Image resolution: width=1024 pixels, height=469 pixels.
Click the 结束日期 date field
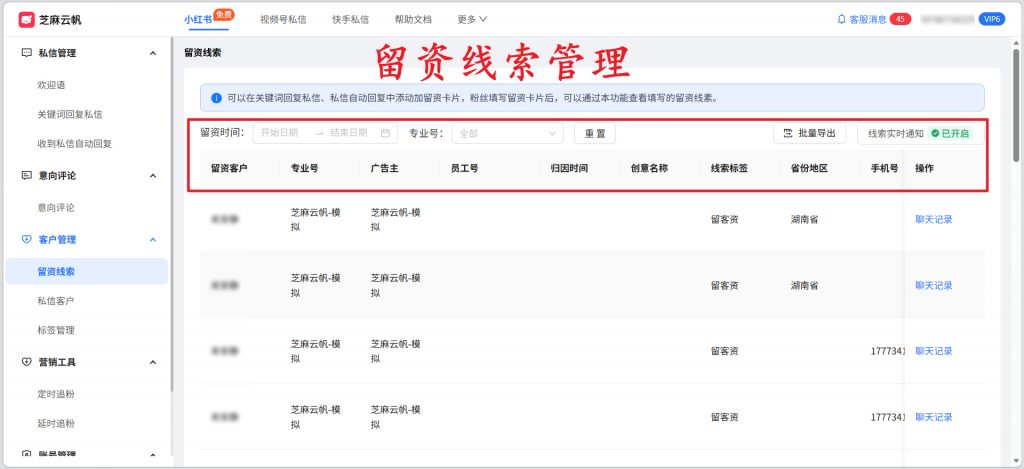pyautogui.click(x=349, y=133)
